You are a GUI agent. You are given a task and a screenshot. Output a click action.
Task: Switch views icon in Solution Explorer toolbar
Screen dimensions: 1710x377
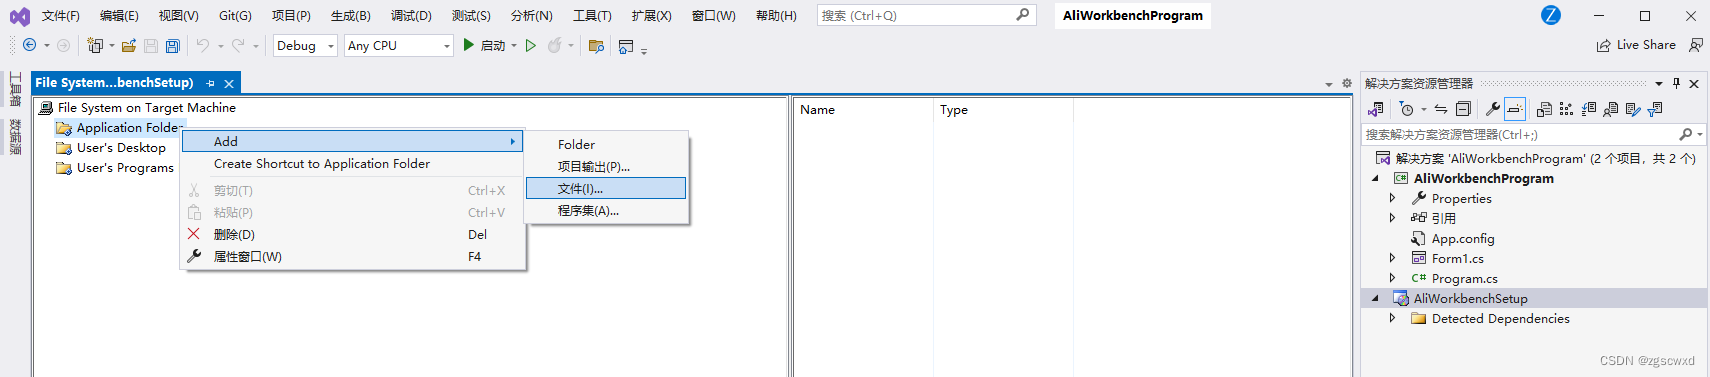point(1377,109)
